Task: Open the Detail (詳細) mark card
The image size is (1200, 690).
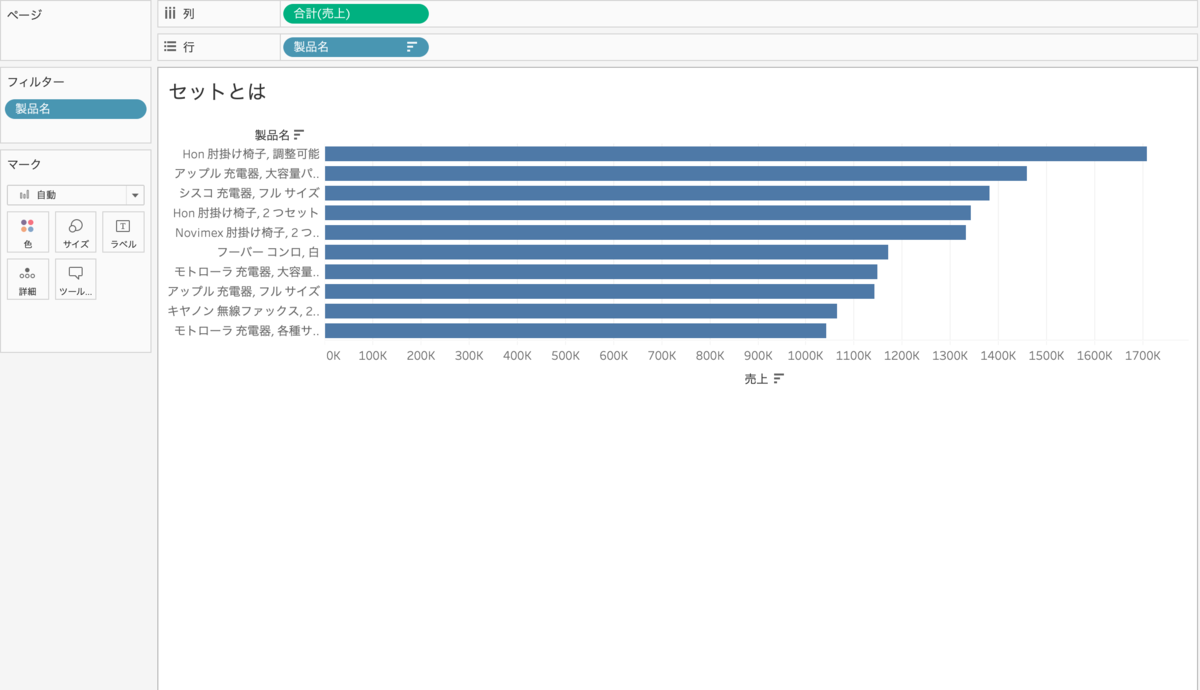Action: pyautogui.click(x=28, y=279)
